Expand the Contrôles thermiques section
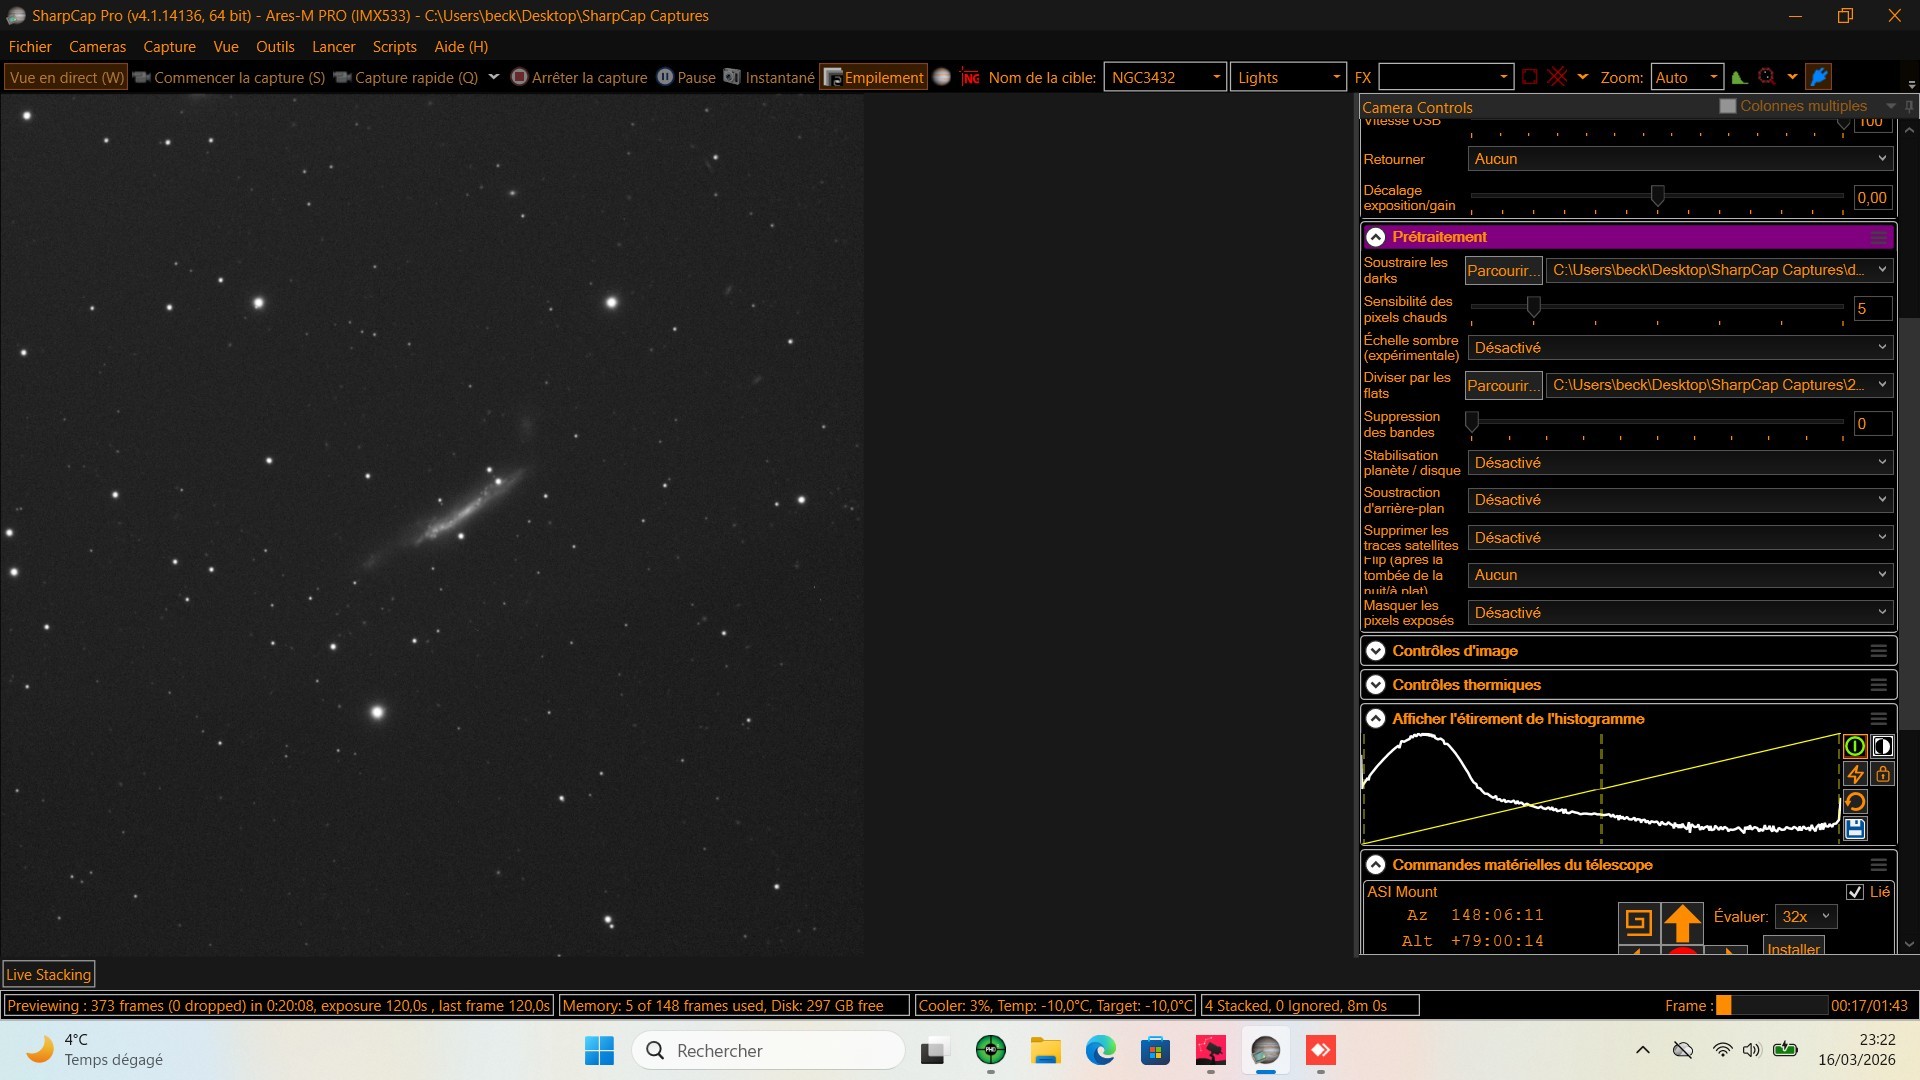The height and width of the screenshot is (1080, 1920). click(1376, 685)
